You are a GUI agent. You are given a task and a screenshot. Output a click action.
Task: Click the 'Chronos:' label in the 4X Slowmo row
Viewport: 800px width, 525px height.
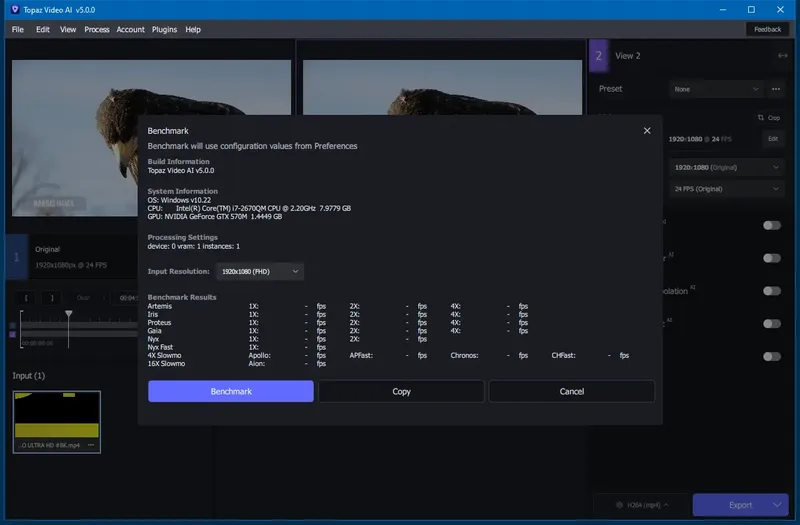point(464,355)
